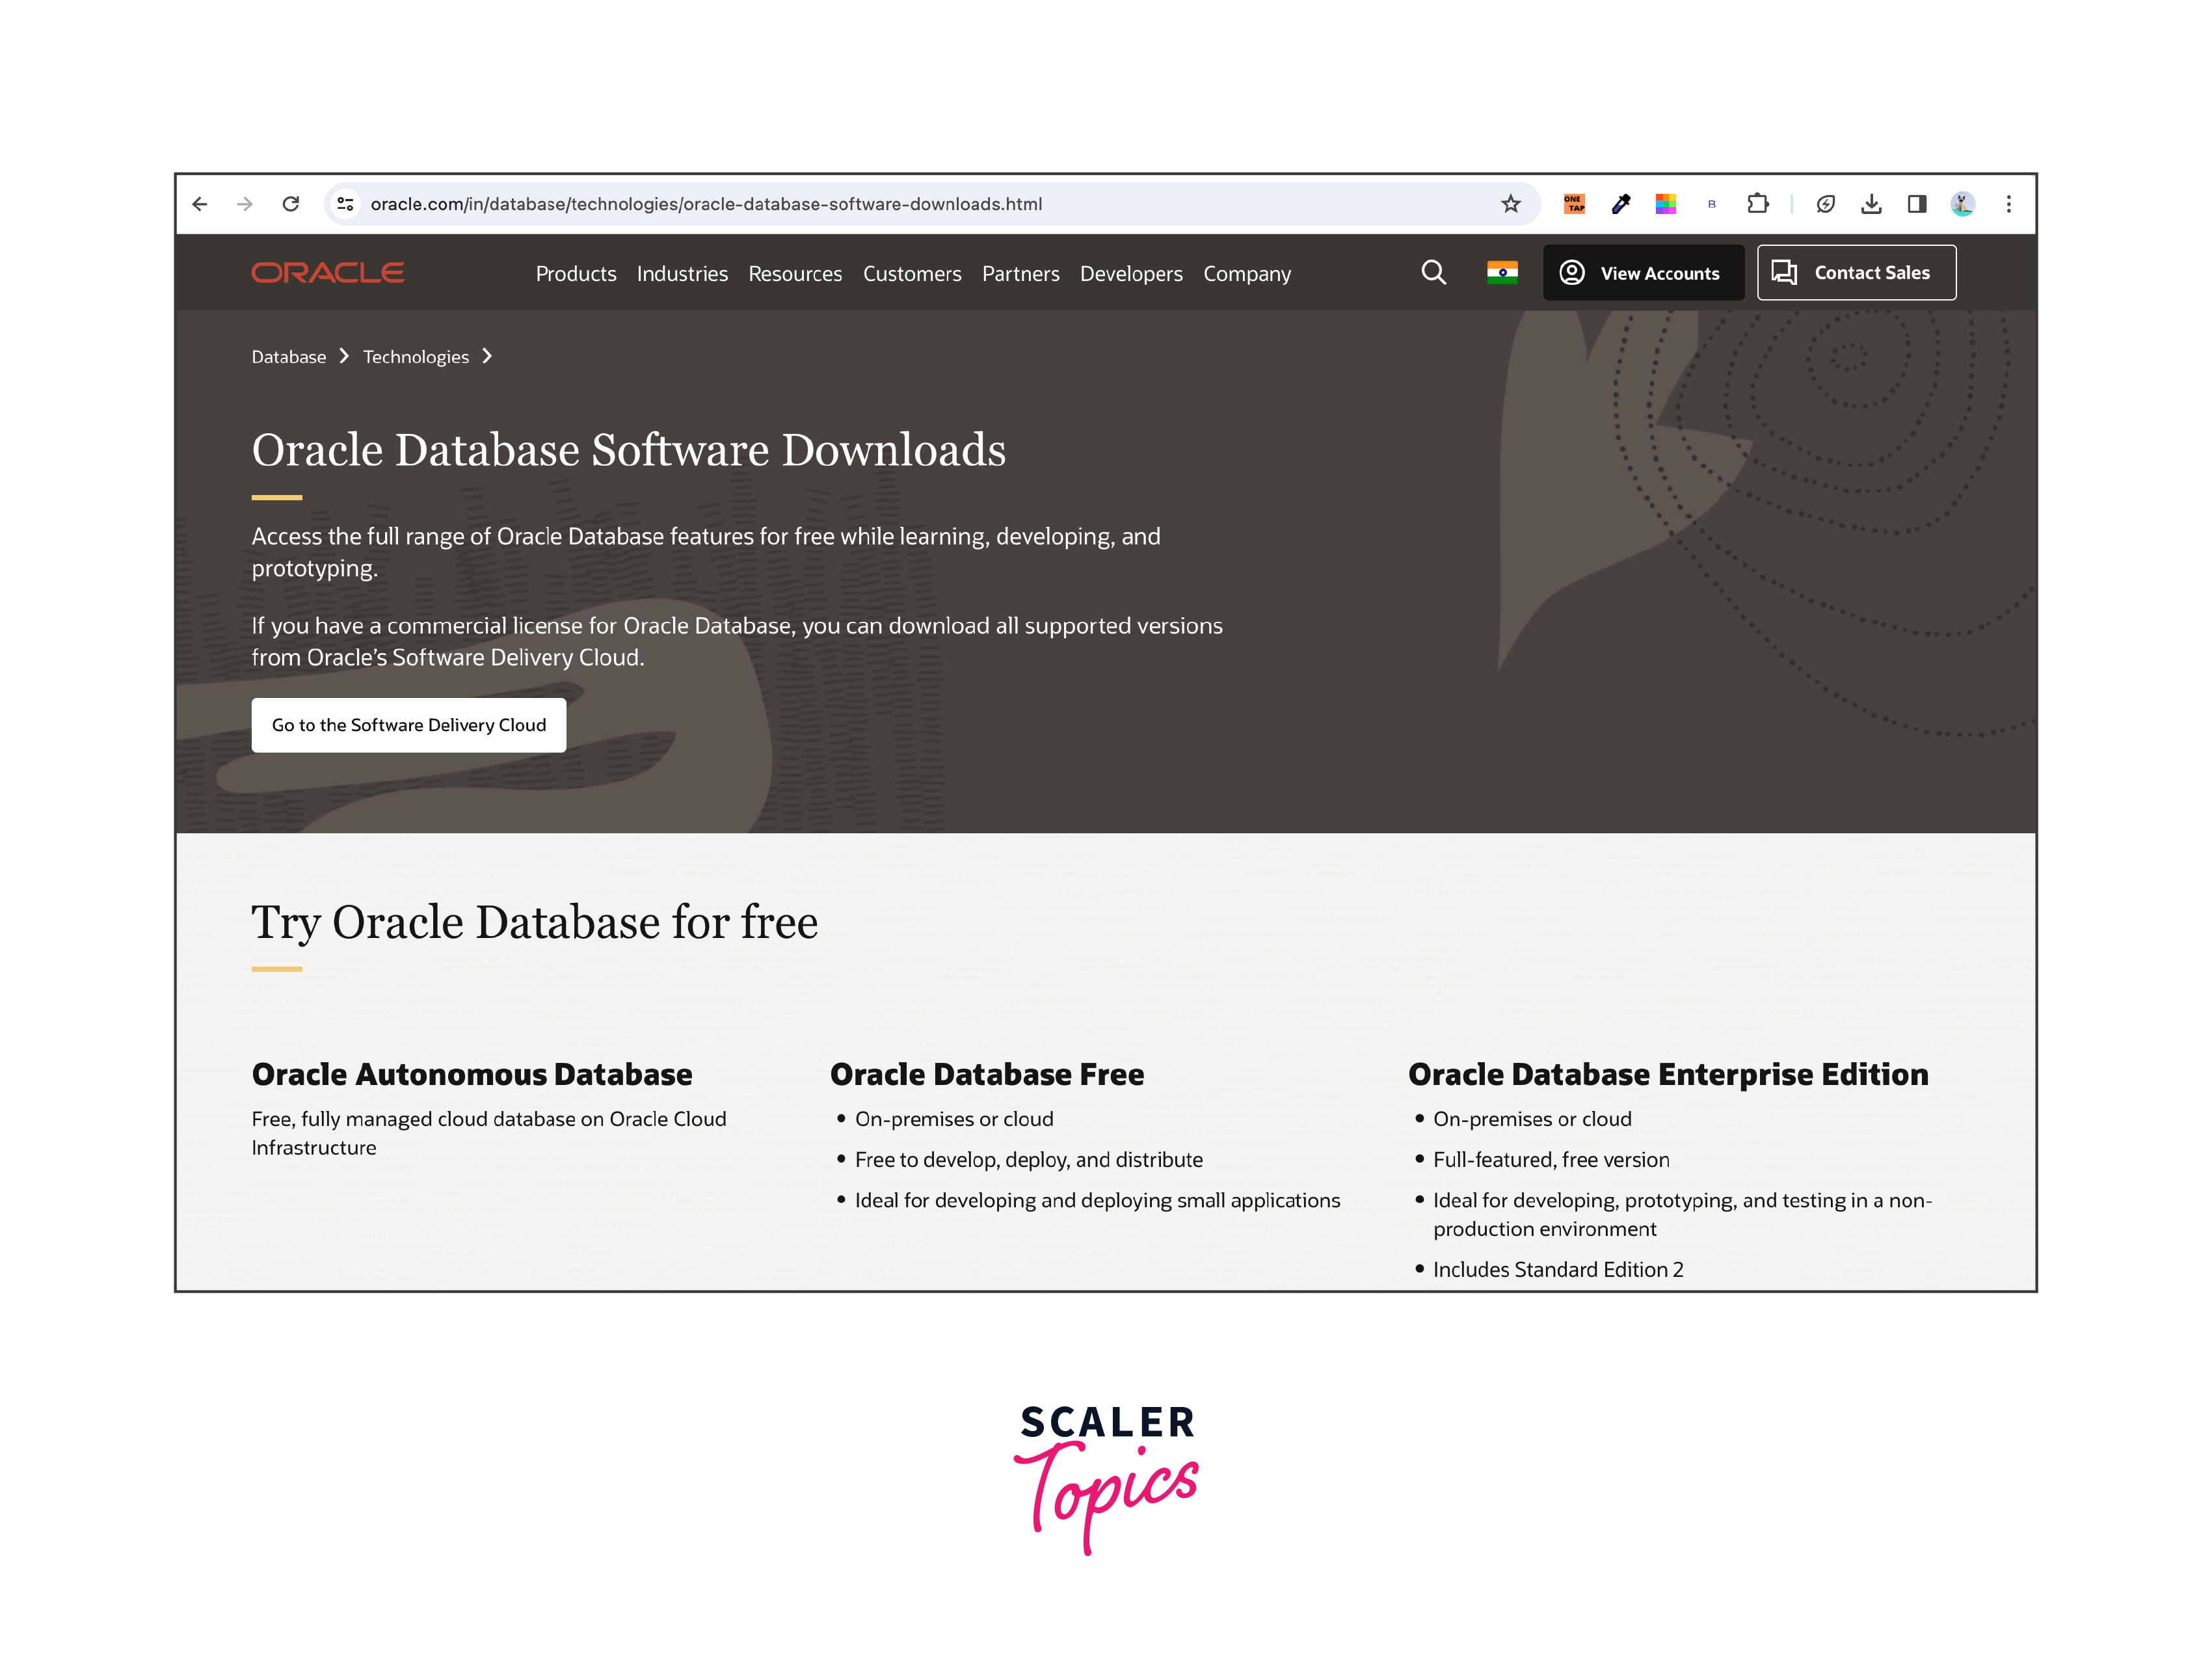Viewport: 2212px width, 1675px height.
Task: Click Go to the Software Delivery Cloud
Action: coord(409,725)
